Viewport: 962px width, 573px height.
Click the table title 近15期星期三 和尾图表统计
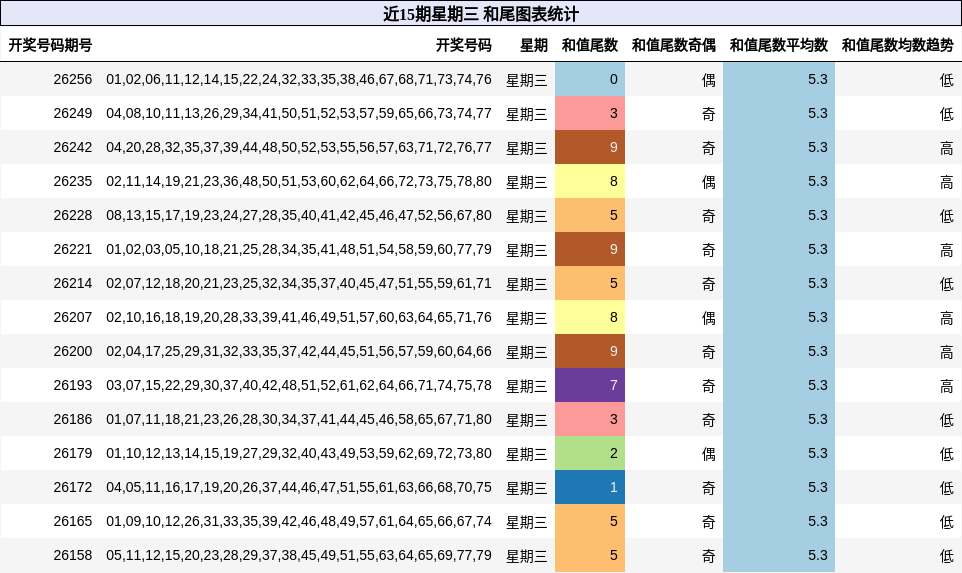(x=481, y=14)
